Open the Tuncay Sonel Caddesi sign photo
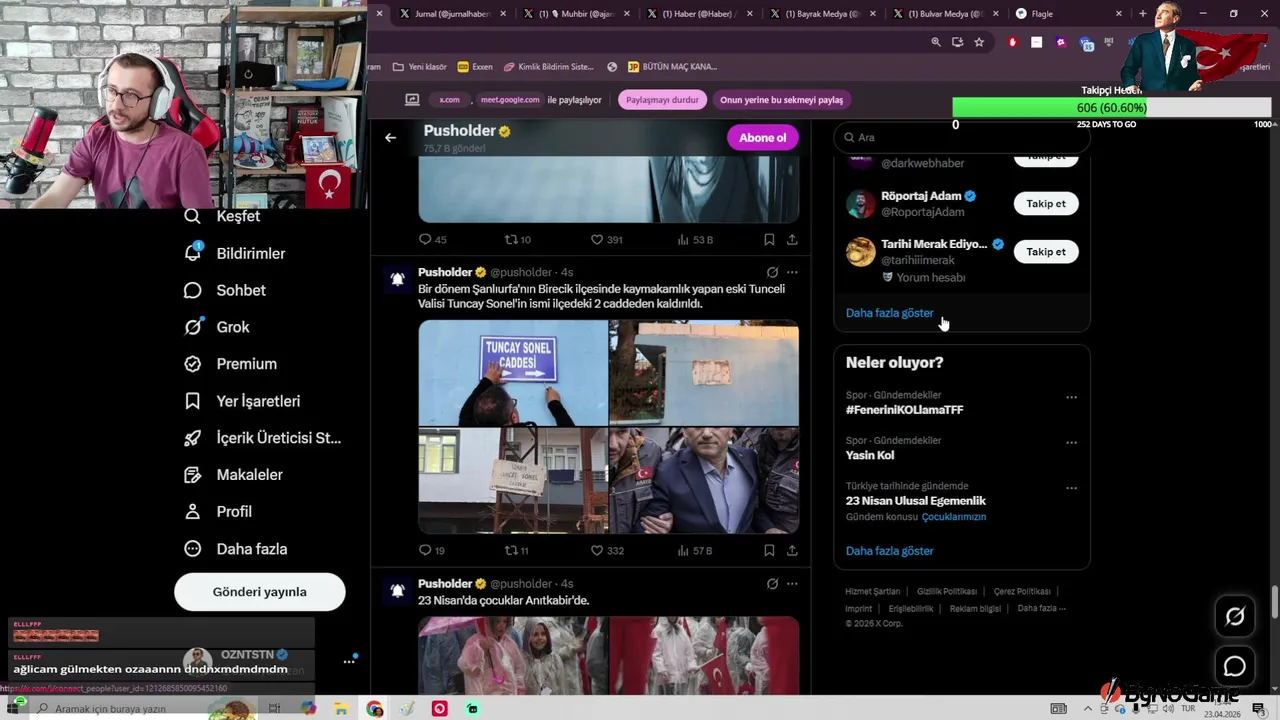This screenshot has width=1280, height=720. pyautogui.click(x=513, y=373)
